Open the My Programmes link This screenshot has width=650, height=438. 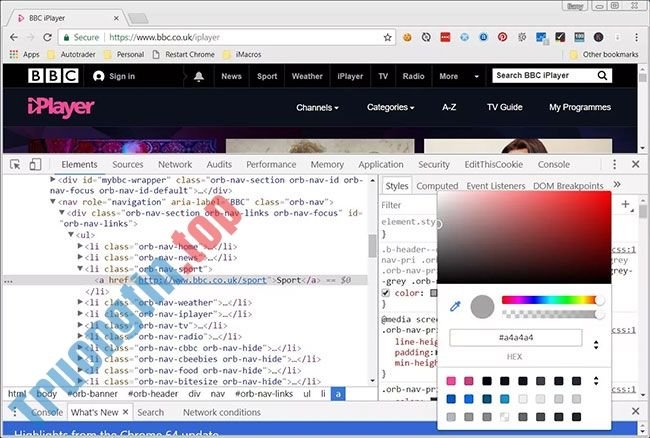(579, 107)
